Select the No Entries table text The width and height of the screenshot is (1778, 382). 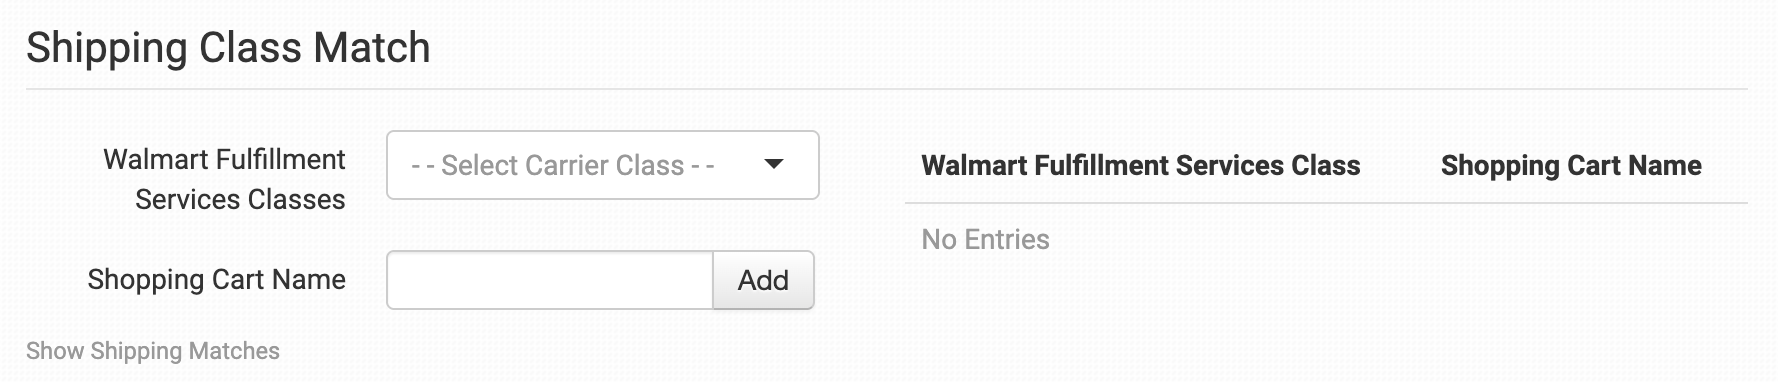coord(985,239)
